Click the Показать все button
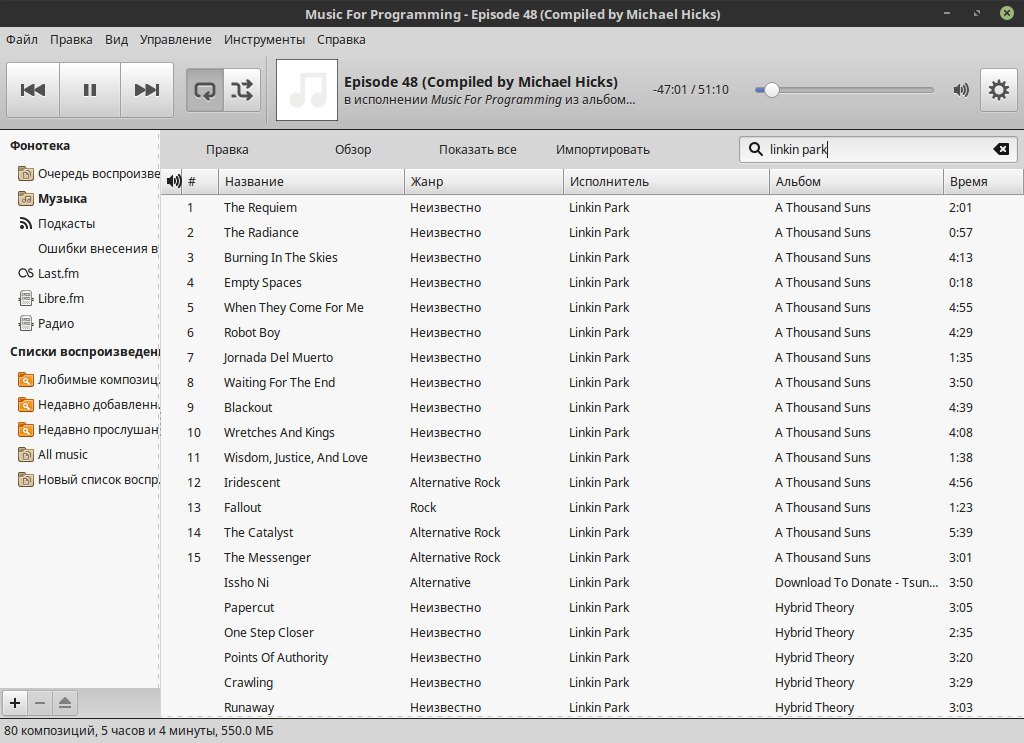 [x=477, y=150]
